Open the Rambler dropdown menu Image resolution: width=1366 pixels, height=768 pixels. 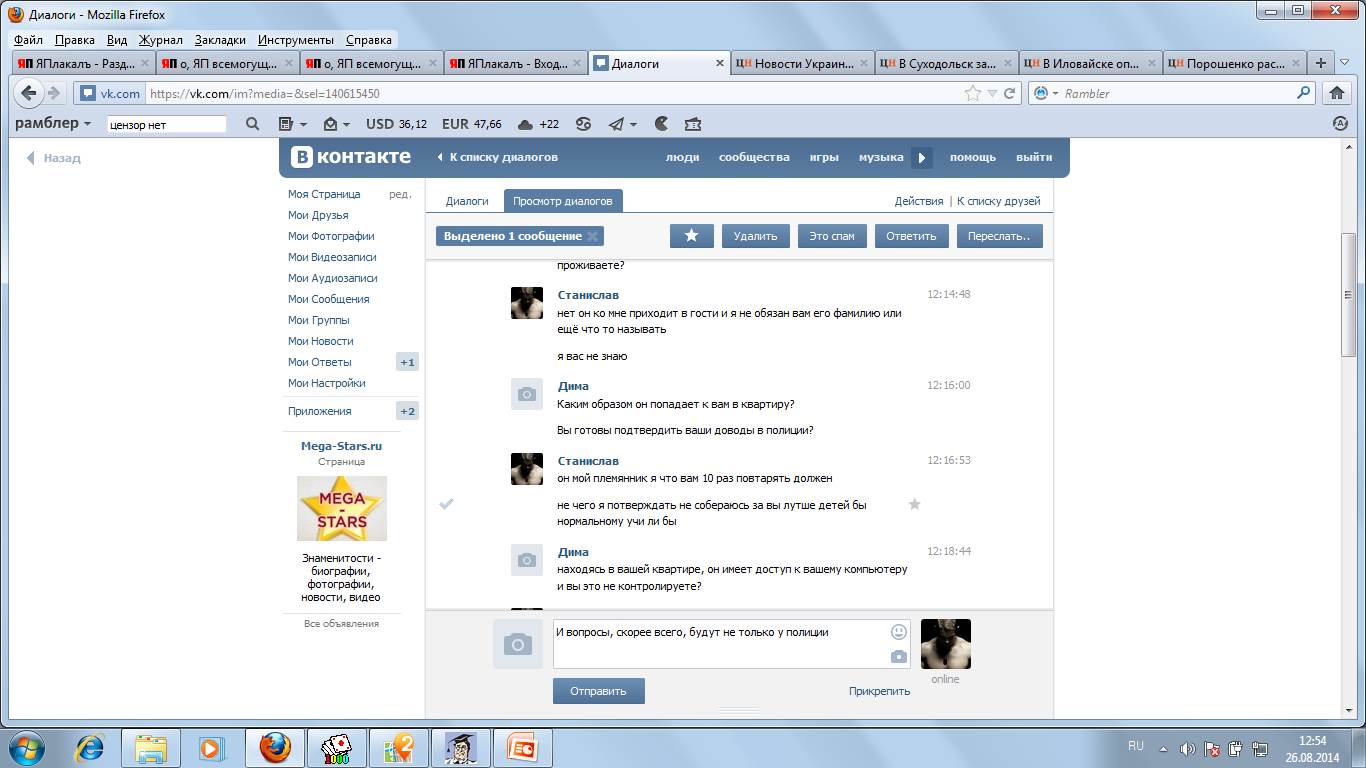pyautogui.click(x=53, y=124)
